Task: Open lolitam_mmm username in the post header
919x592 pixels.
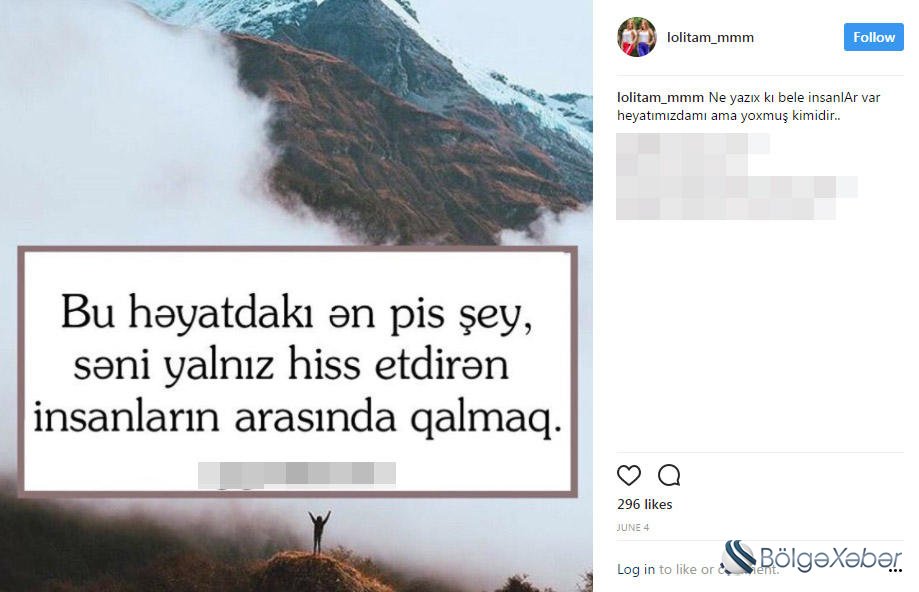Action: point(710,38)
